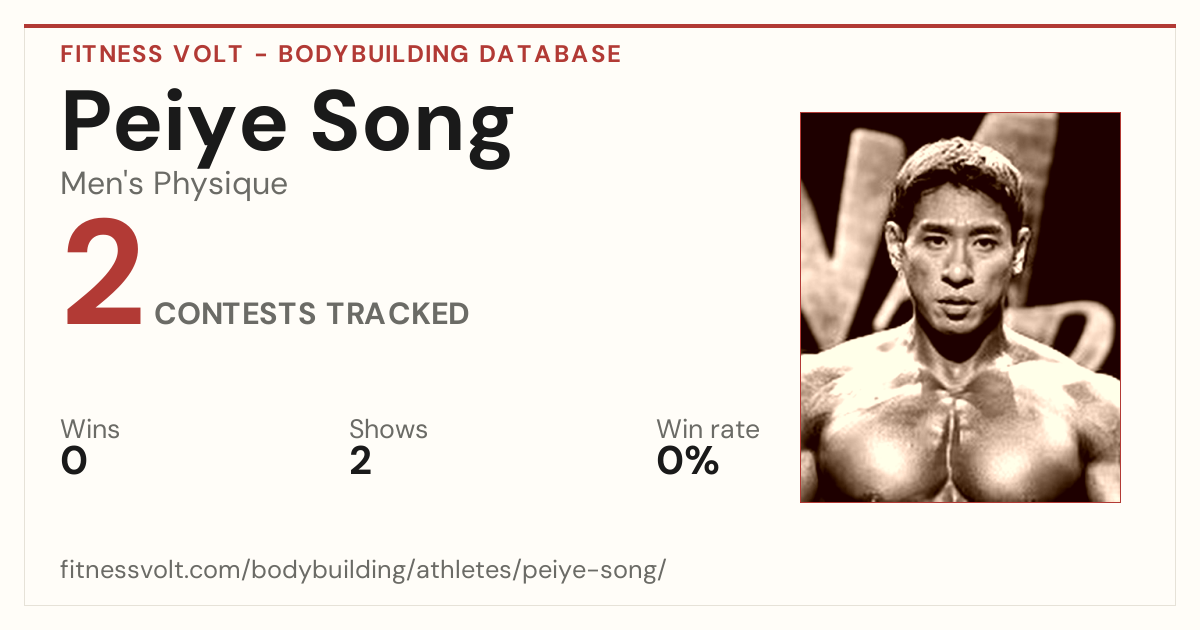This screenshot has width=1200, height=630.
Task: Click the FITNESS VOLT text in header
Action: pyautogui.click(x=152, y=54)
